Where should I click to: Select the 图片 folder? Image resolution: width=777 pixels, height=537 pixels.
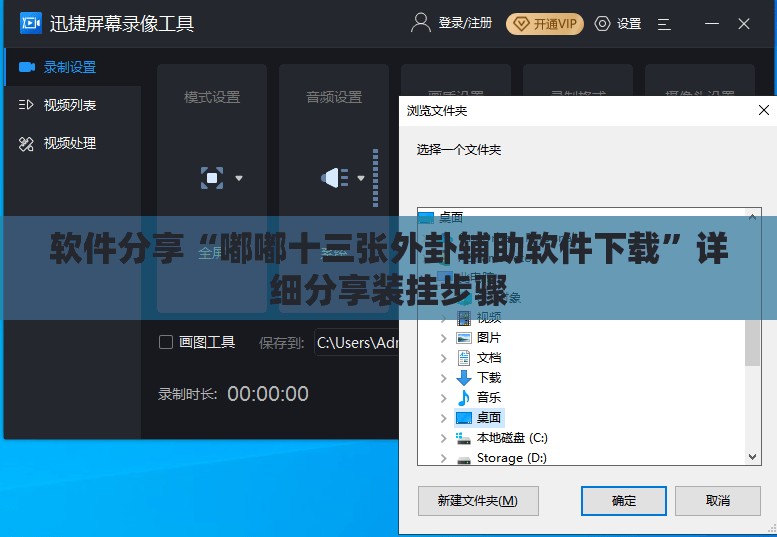pos(489,337)
